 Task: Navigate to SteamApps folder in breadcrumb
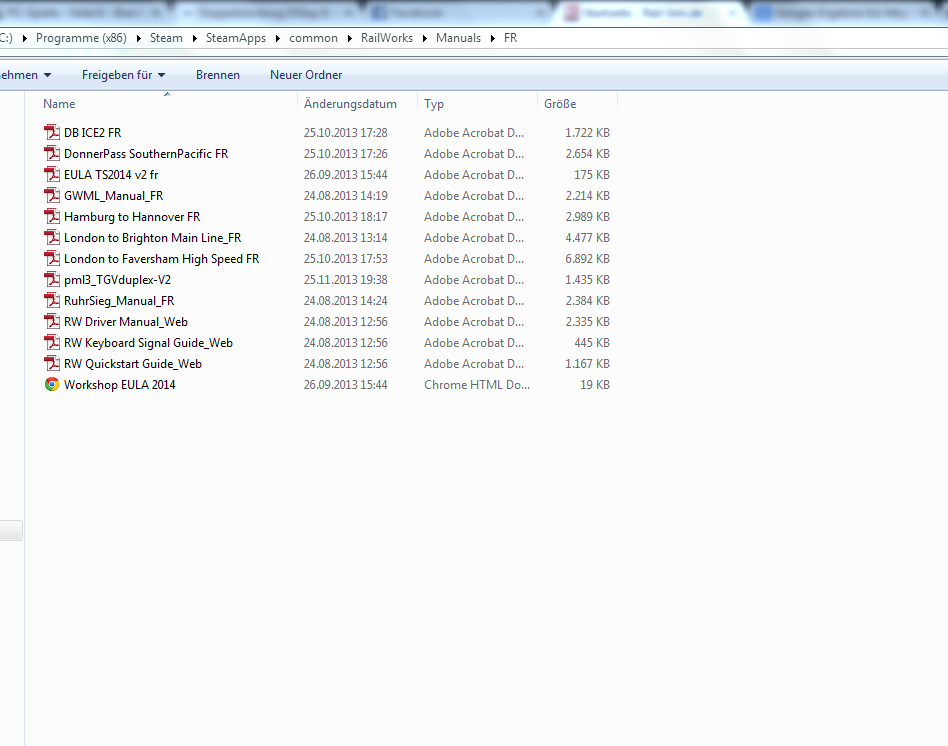236,38
